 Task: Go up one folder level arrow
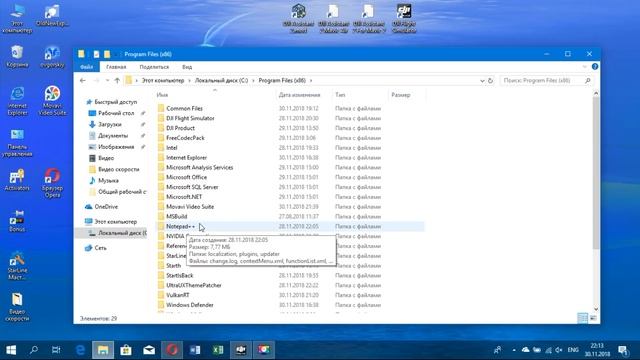coord(117,80)
